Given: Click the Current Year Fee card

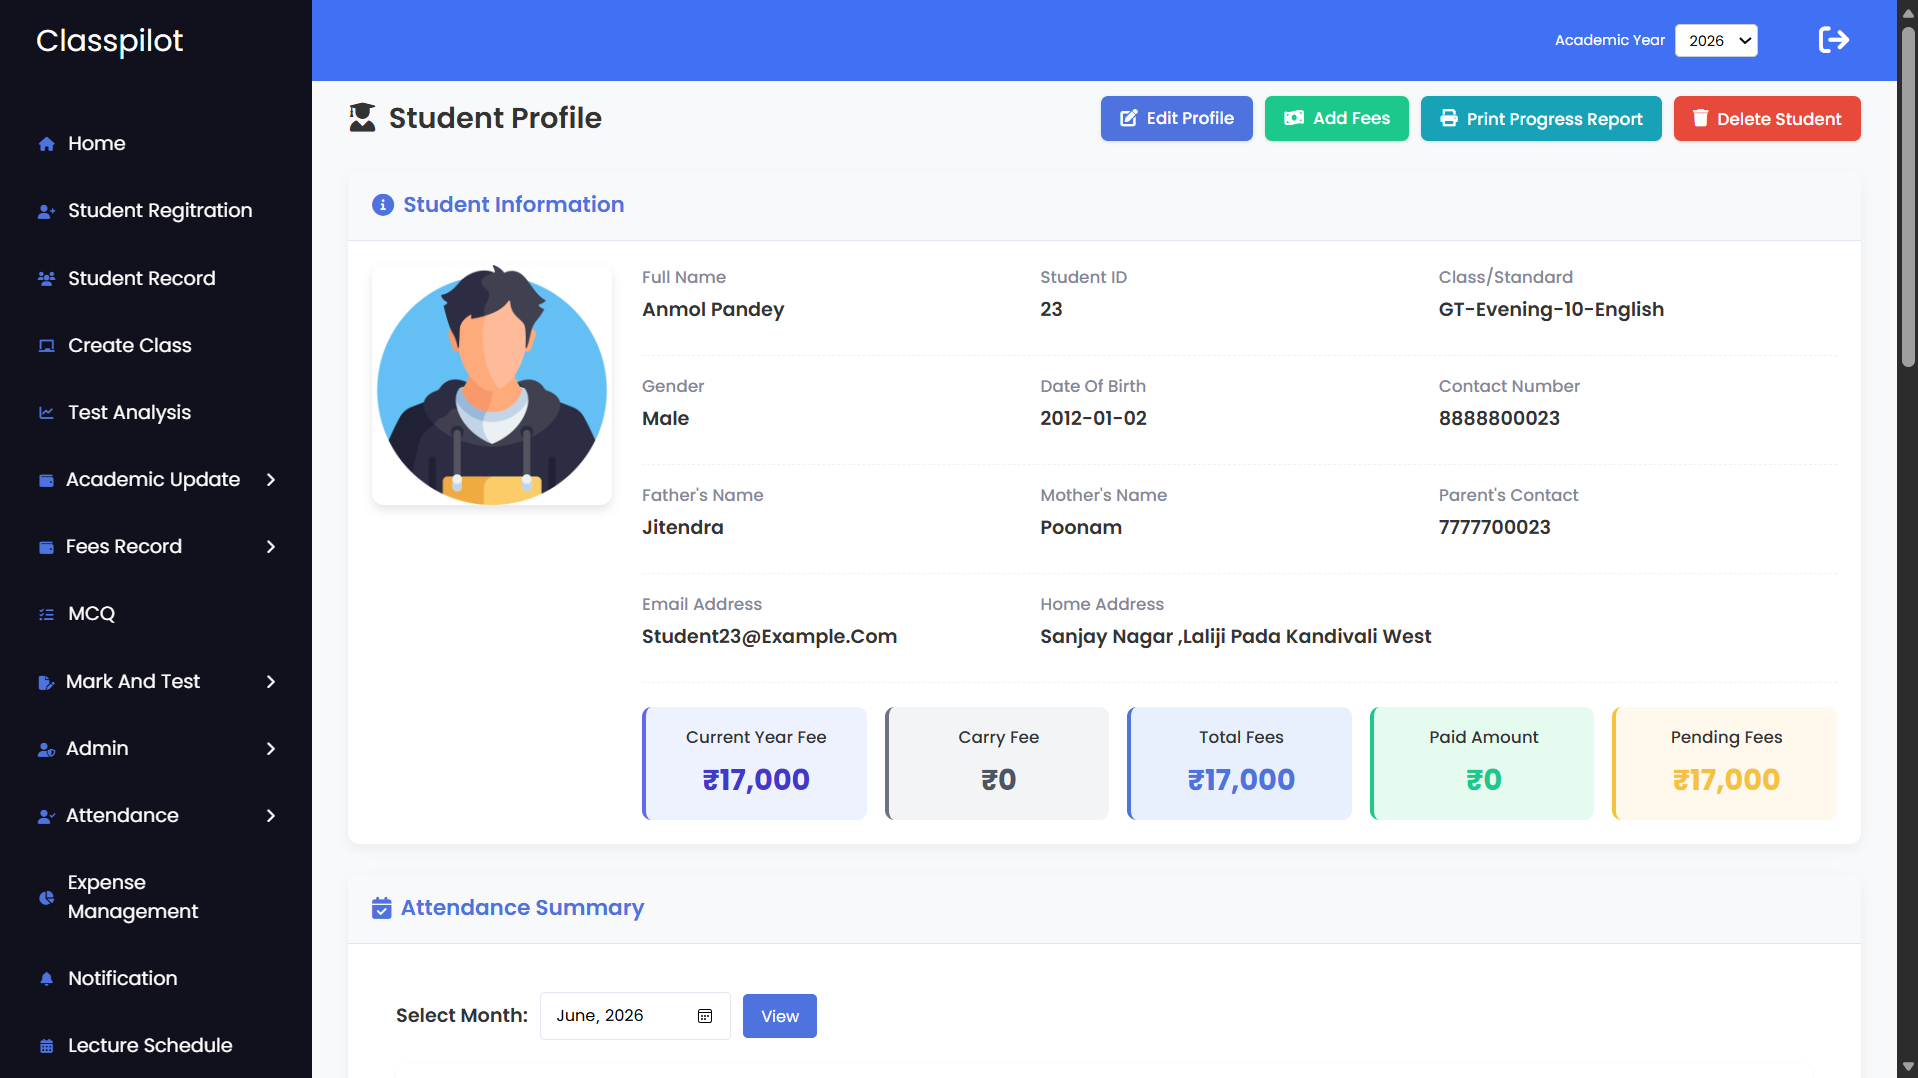Looking at the screenshot, I should tap(755, 763).
